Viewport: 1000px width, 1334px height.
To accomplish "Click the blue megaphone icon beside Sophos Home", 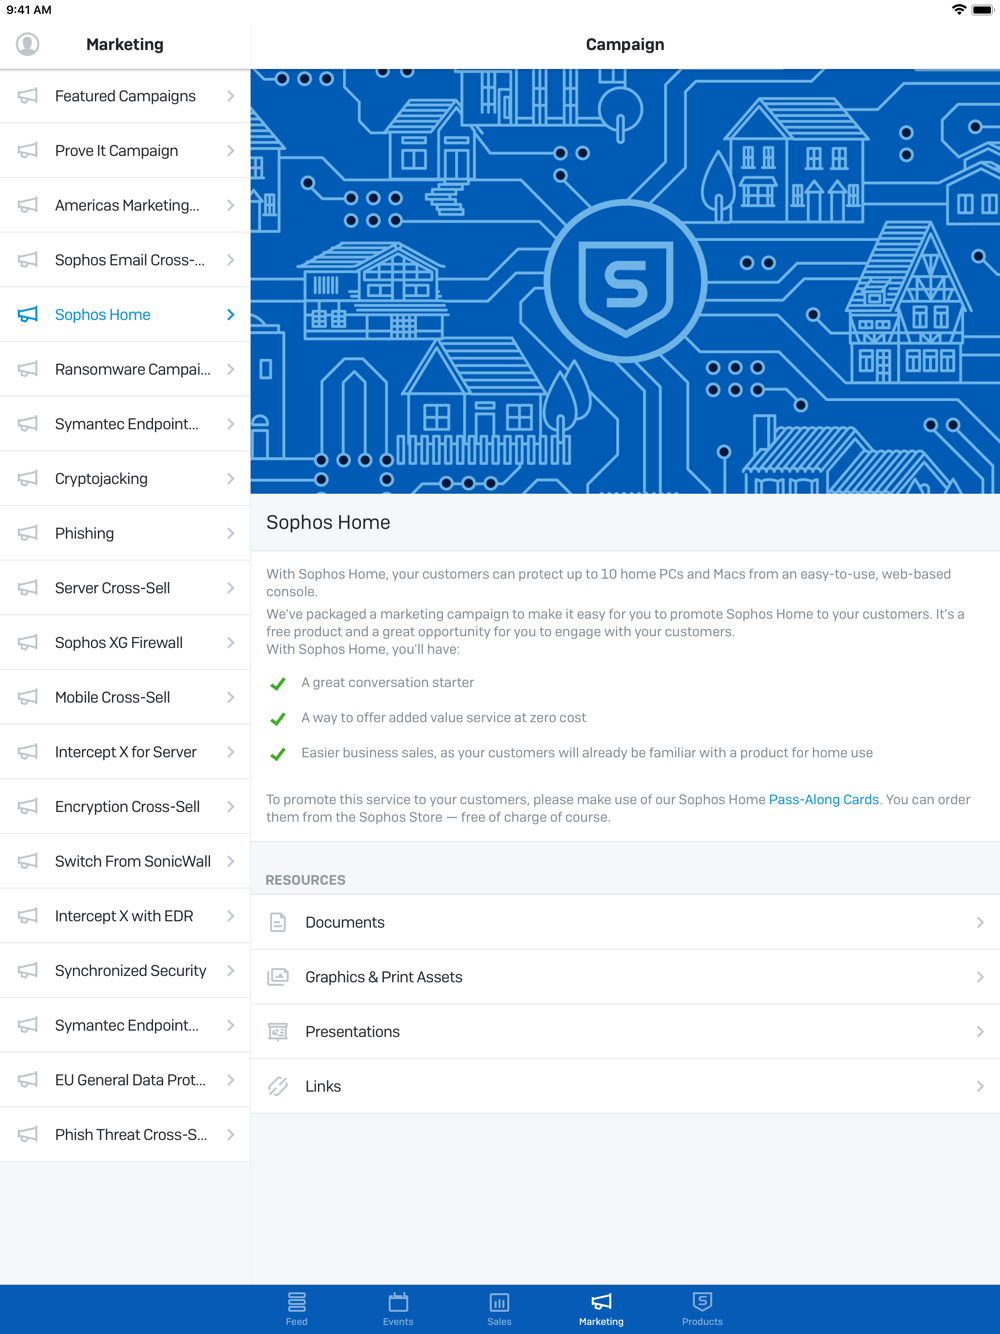I will tap(28, 315).
